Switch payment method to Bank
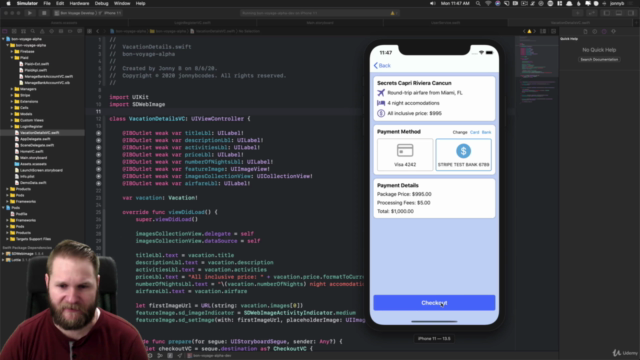The height and width of the screenshot is (360, 640). (486, 132)
